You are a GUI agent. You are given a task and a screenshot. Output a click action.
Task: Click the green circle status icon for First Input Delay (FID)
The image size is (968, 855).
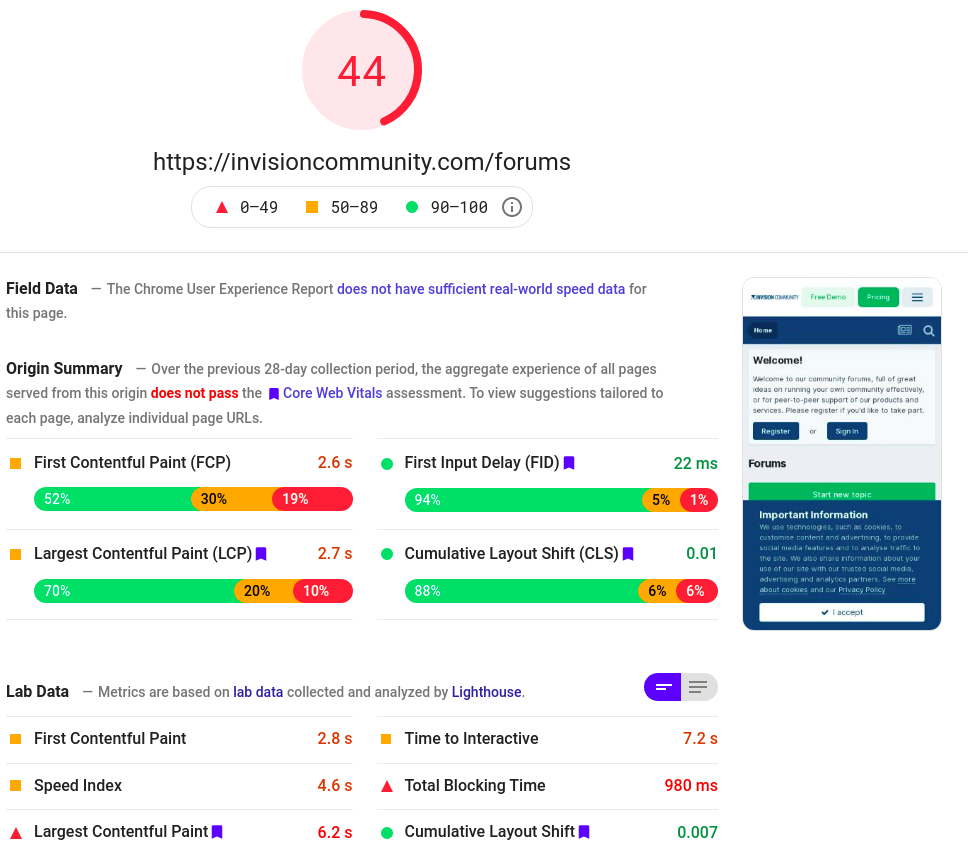(x=387, y=464)
